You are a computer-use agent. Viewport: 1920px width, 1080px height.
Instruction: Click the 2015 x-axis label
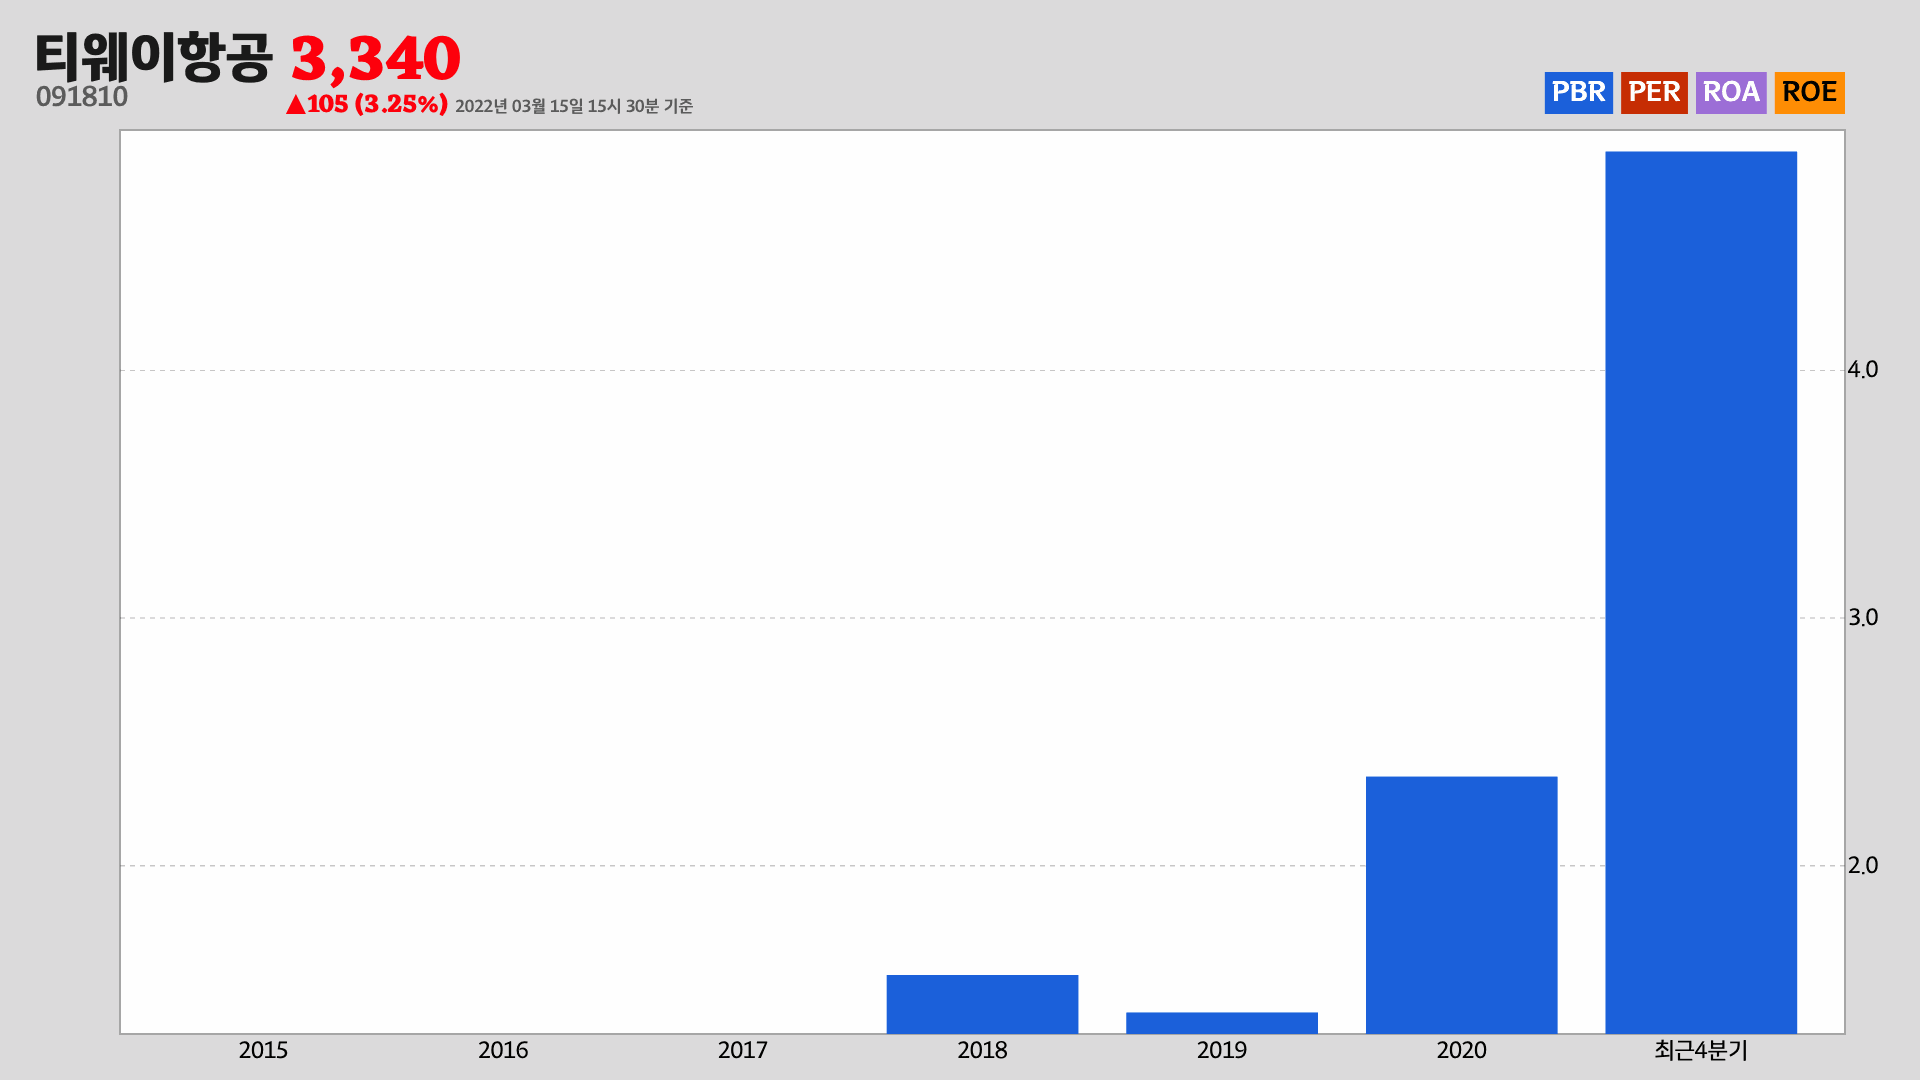pyautogui.click(x=263, y=1050)
